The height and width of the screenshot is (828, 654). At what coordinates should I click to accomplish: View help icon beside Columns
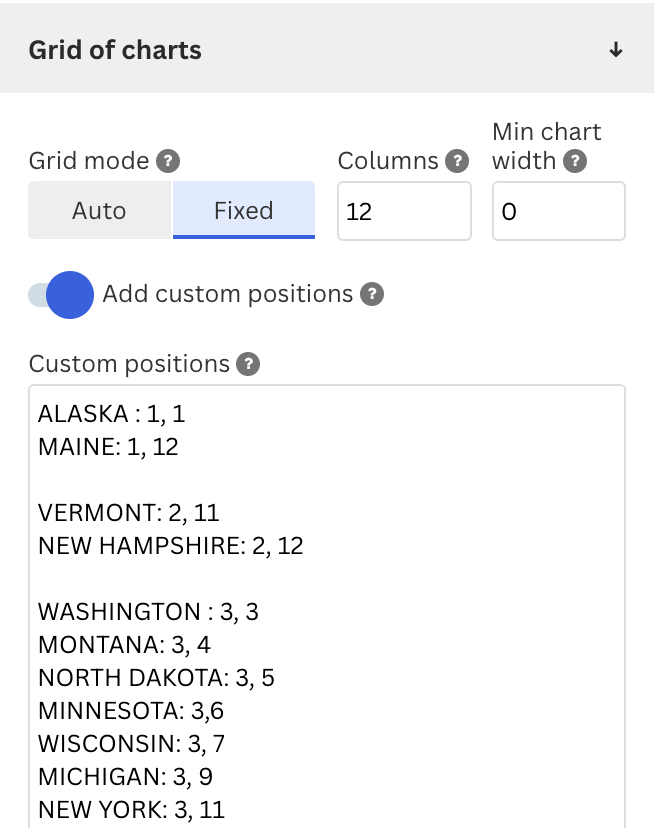[x=458, y=160]
